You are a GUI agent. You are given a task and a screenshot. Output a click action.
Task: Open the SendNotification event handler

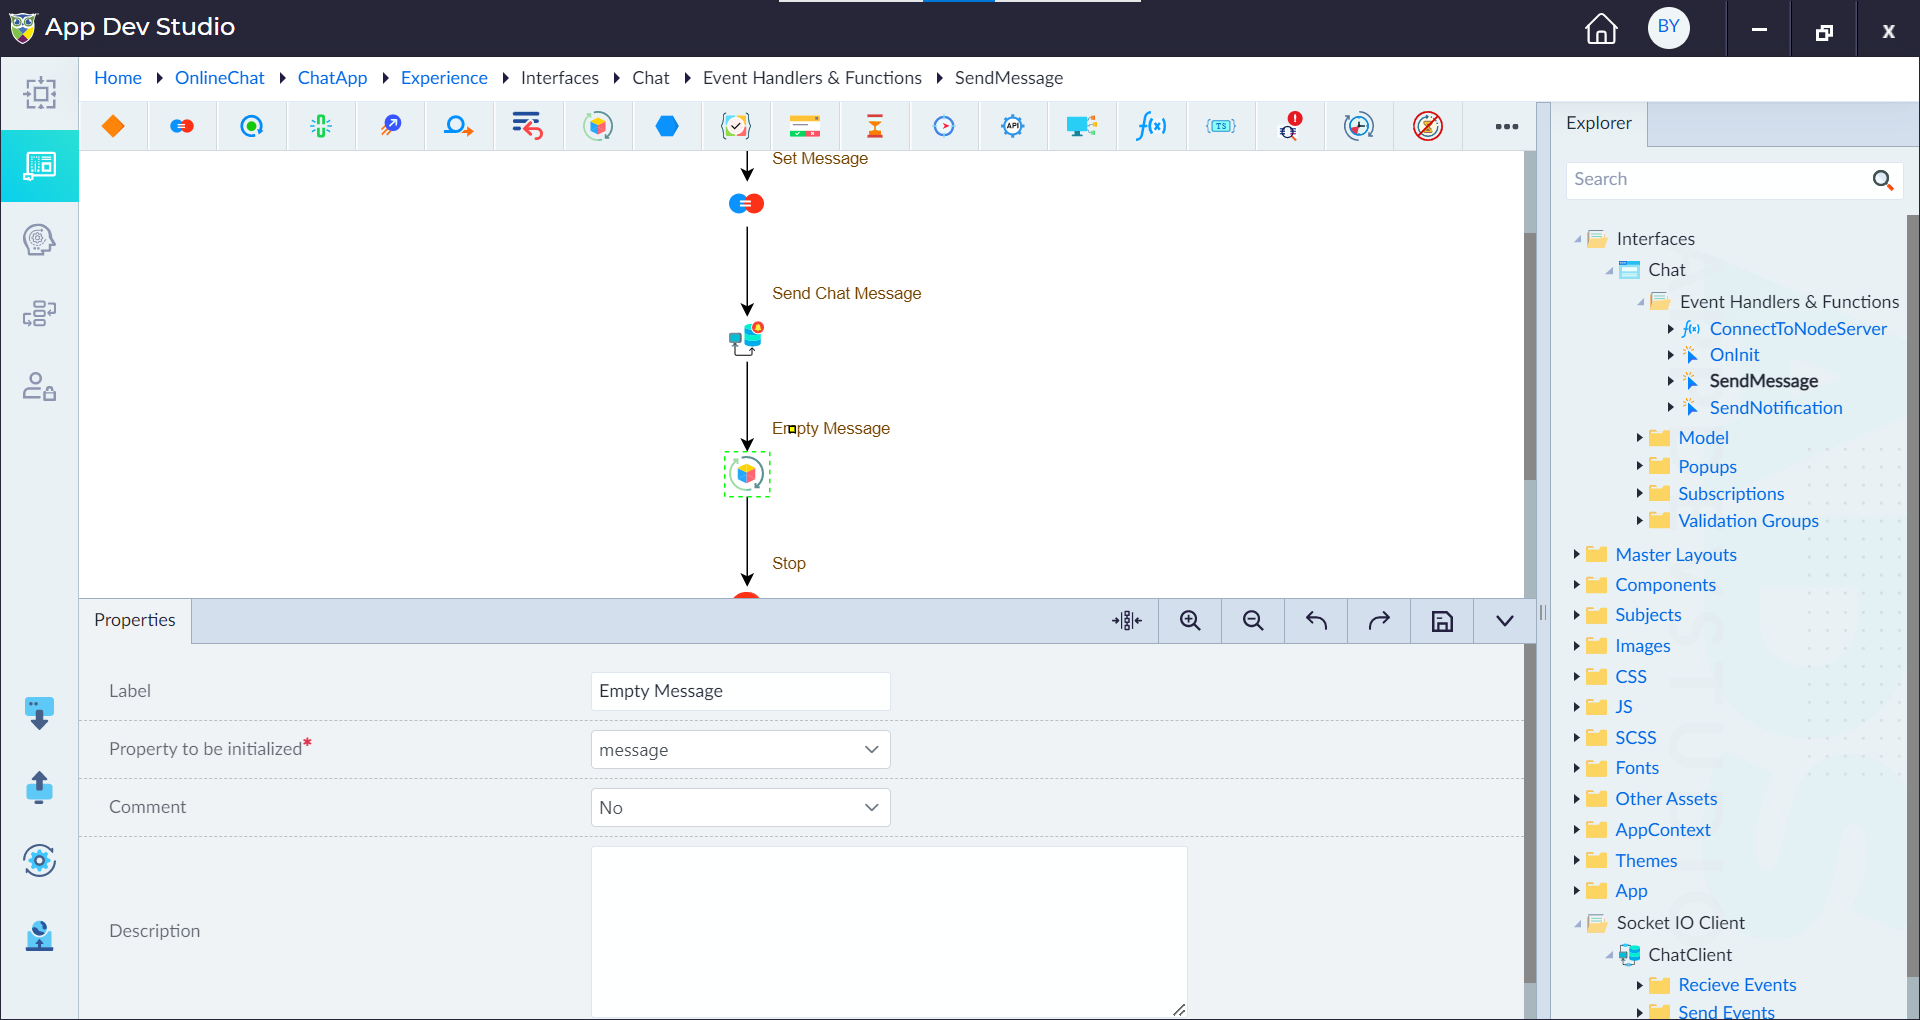pyautogui.click(x=1776, y=408)
